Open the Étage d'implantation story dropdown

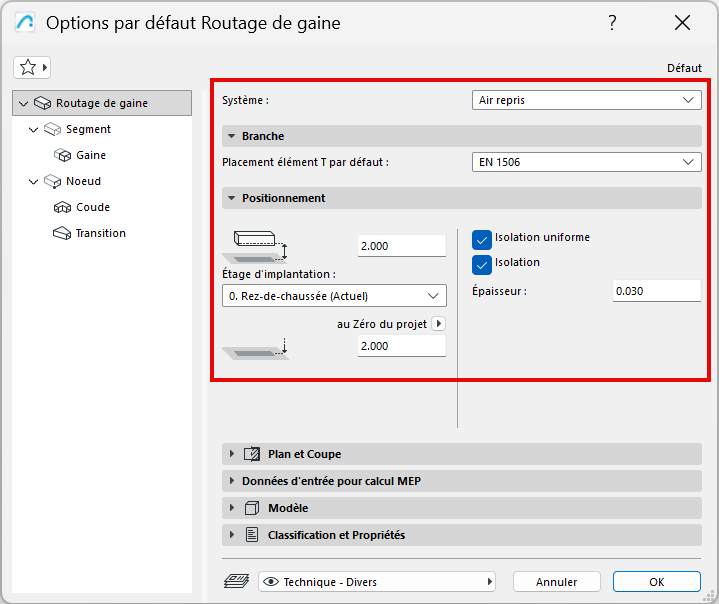[x=334, y=295]
